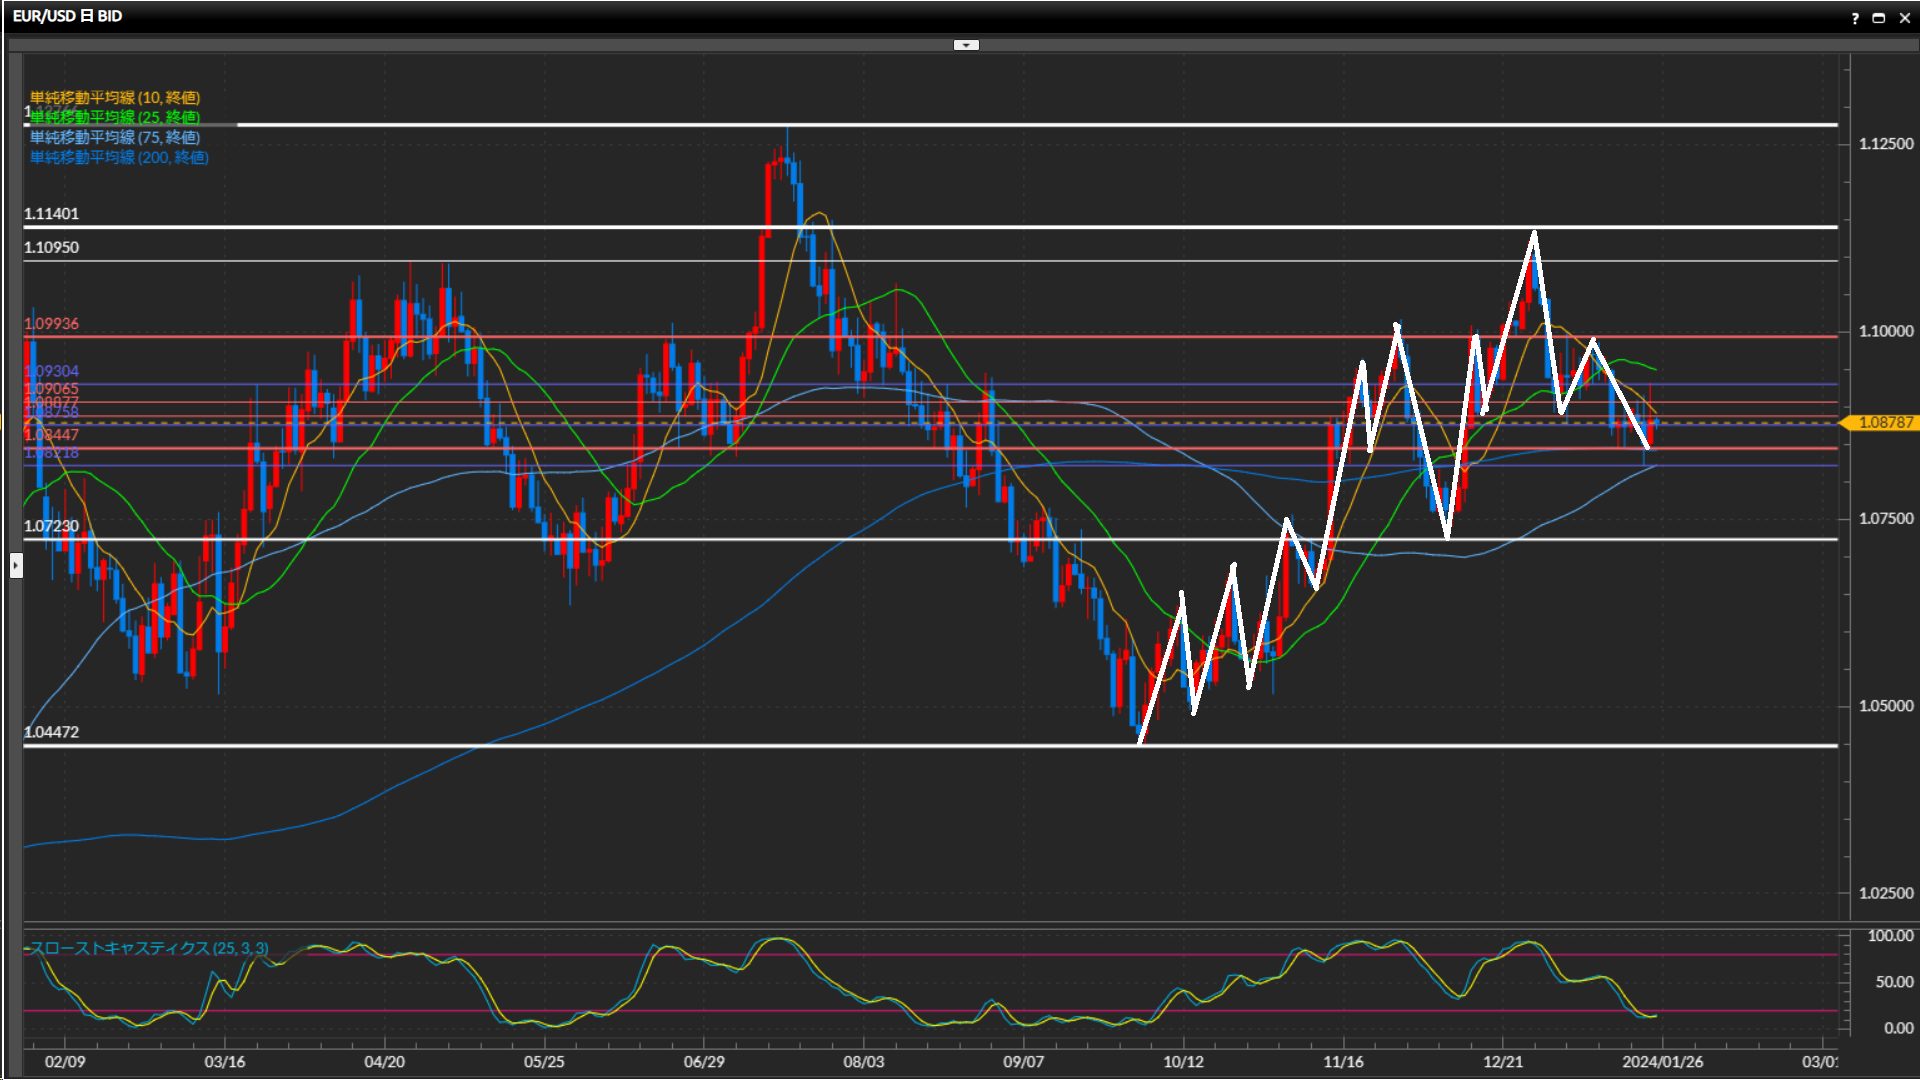
Task: Click the 10/12 date marker on axis
Action: (1183, 1062)
